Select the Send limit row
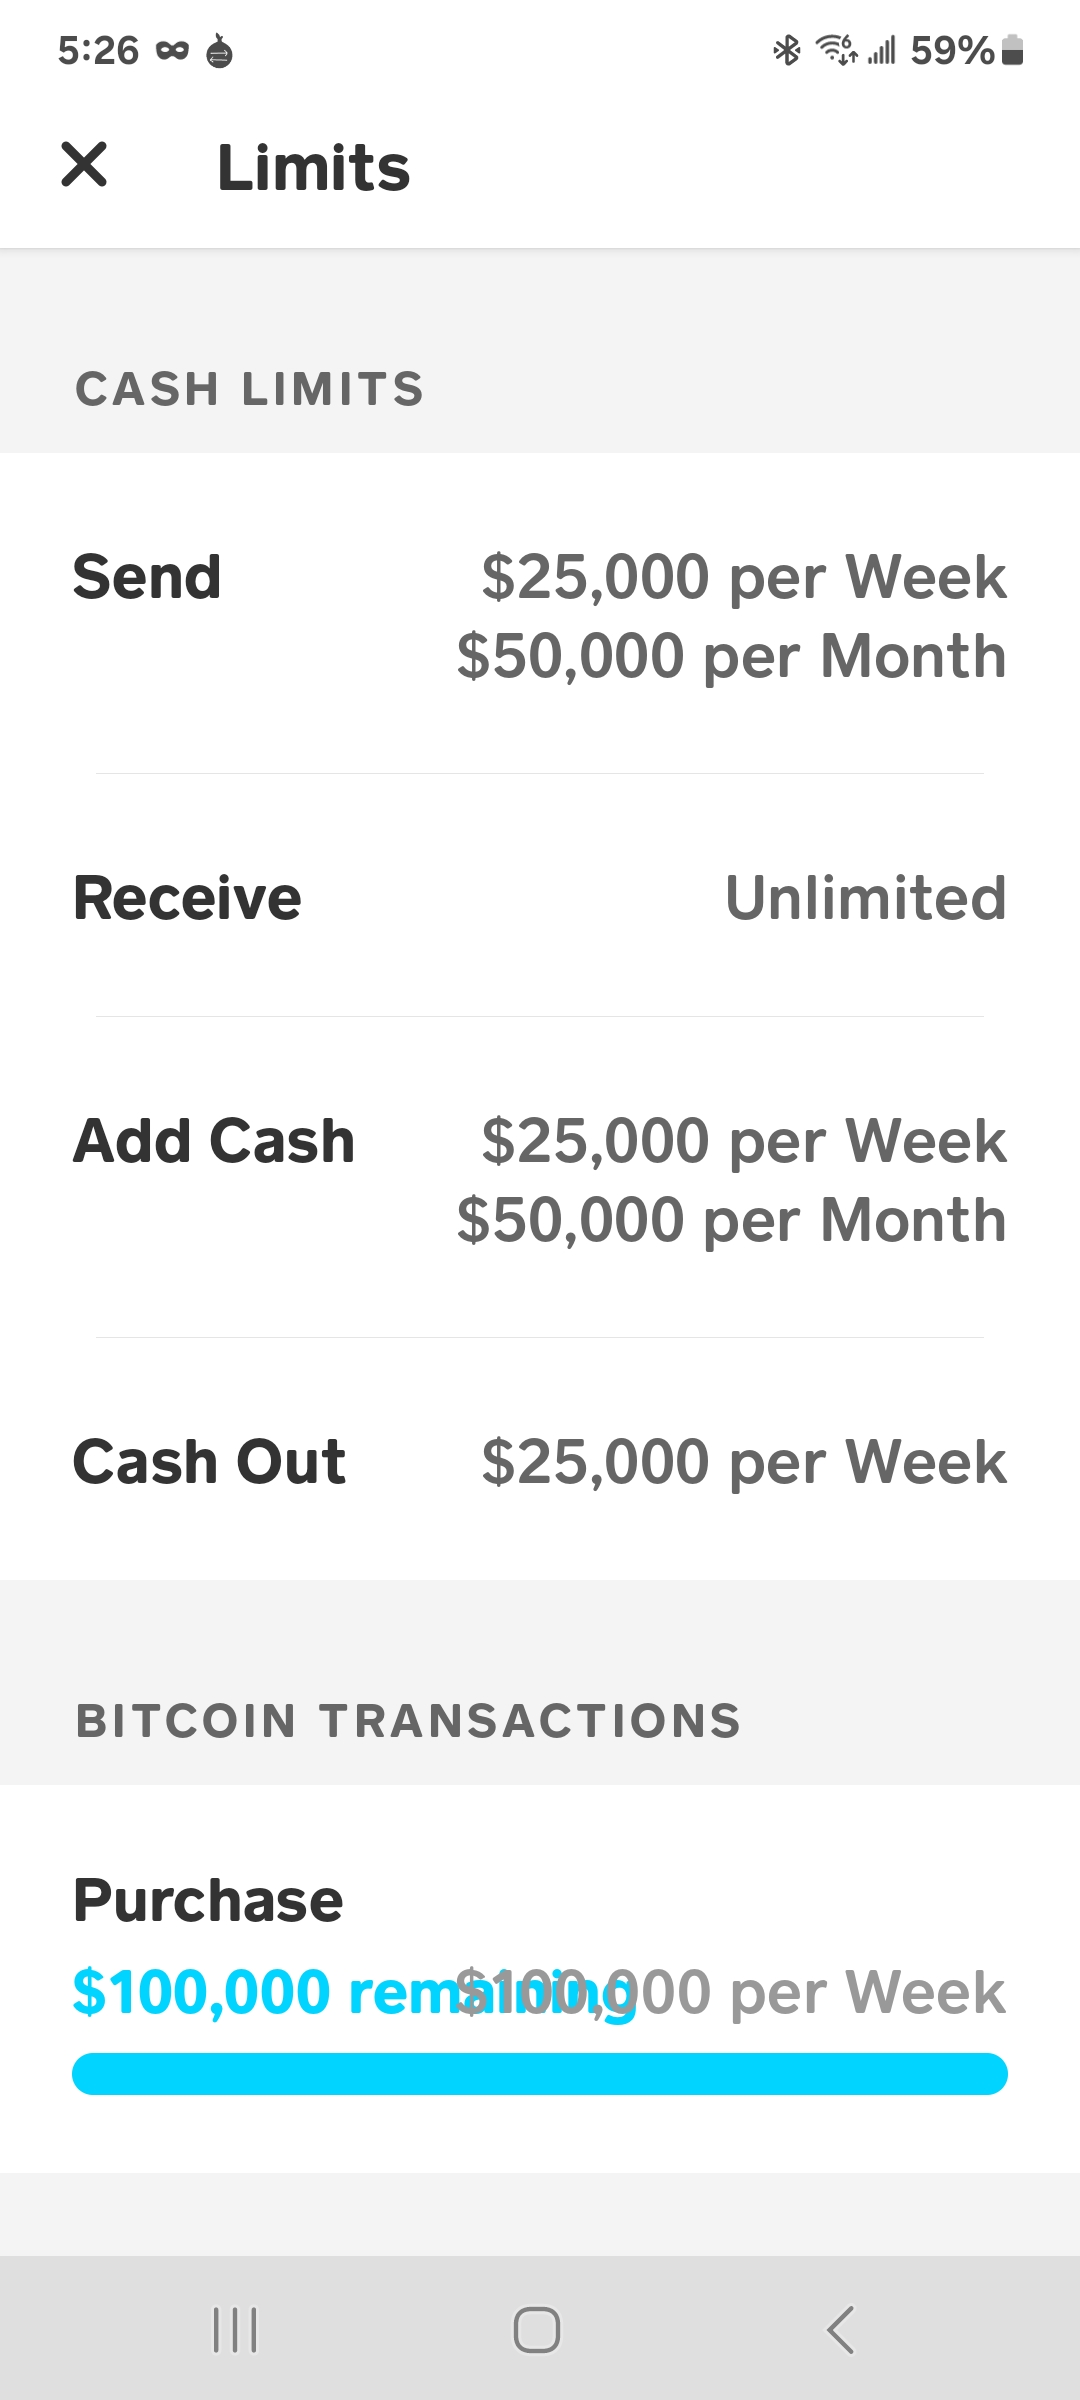1080x2400 pixels. tap(540, 615)
